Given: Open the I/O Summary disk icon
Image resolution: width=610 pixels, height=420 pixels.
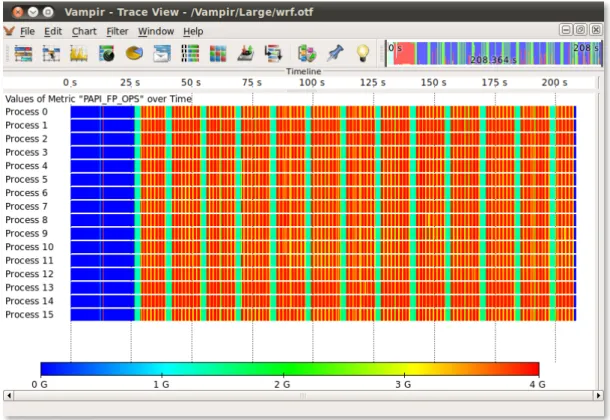Looking at the screenshot, I should click(246, 53).
